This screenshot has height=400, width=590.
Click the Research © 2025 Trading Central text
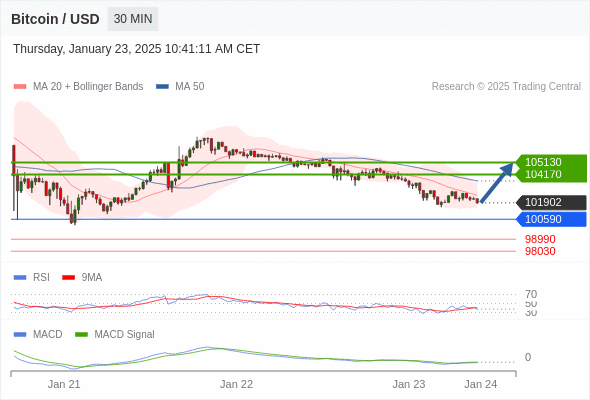(x=506, y=87)
